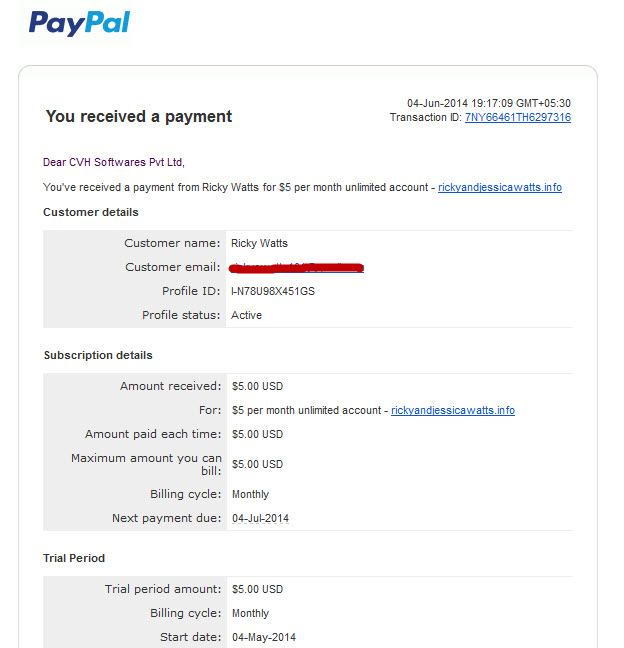624x648 pixels.
Task: Open rickyandjessicawatts.info link in payment message
Action: coord(500,187)
